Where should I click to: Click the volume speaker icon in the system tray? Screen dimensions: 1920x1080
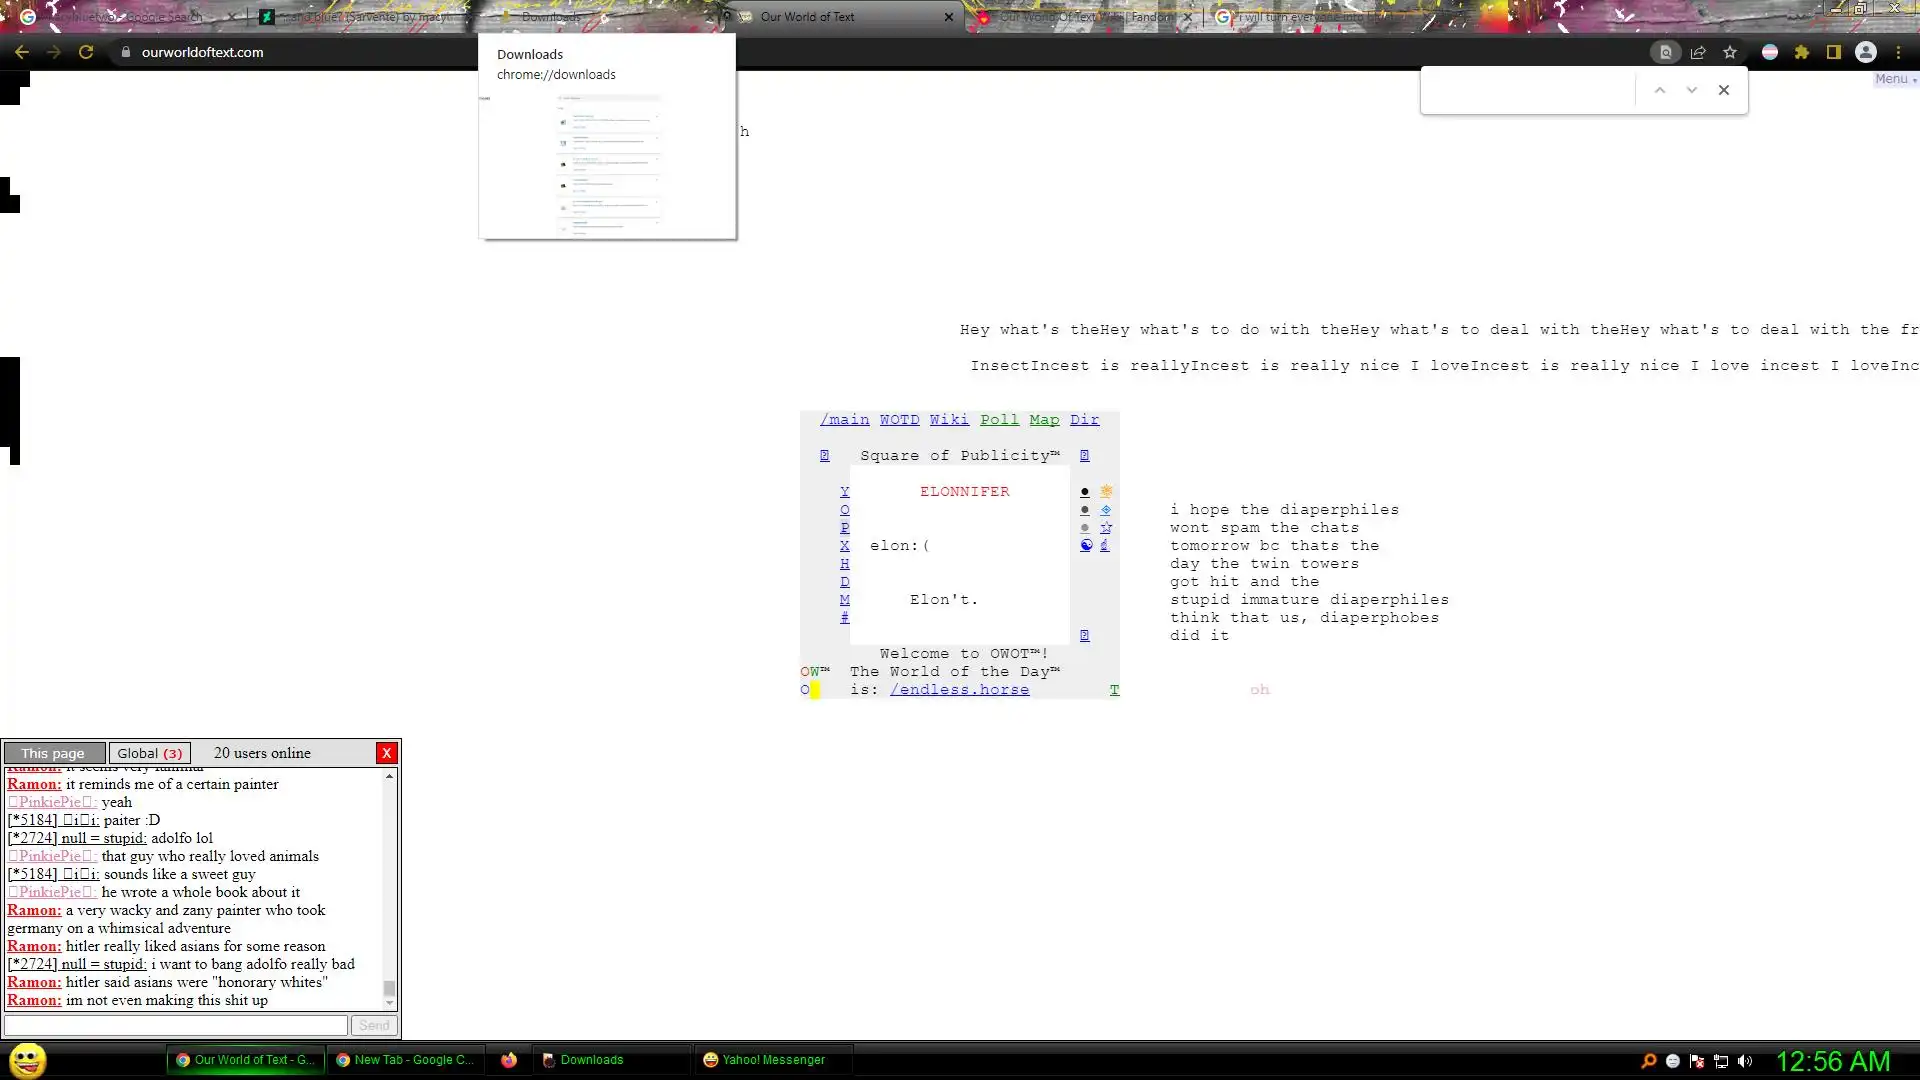tap(1745, 1061)
